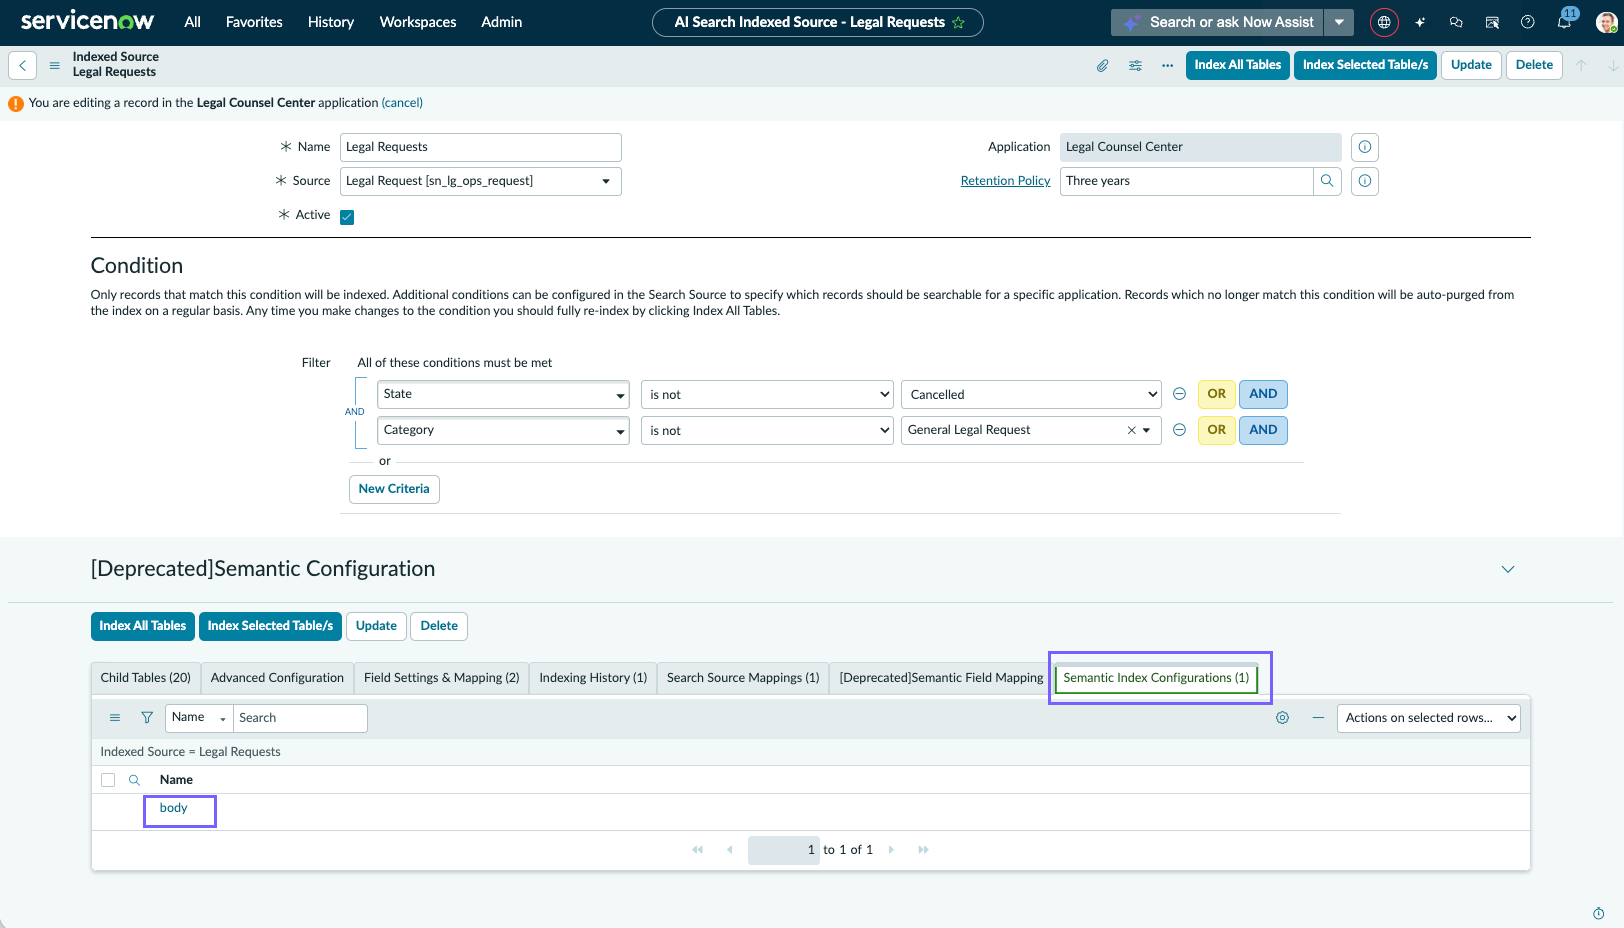Image resolution: width=1624 pixels, height=928 pixels.
Task: Switch to the Indexing History (1) tab
Action: 593,678
